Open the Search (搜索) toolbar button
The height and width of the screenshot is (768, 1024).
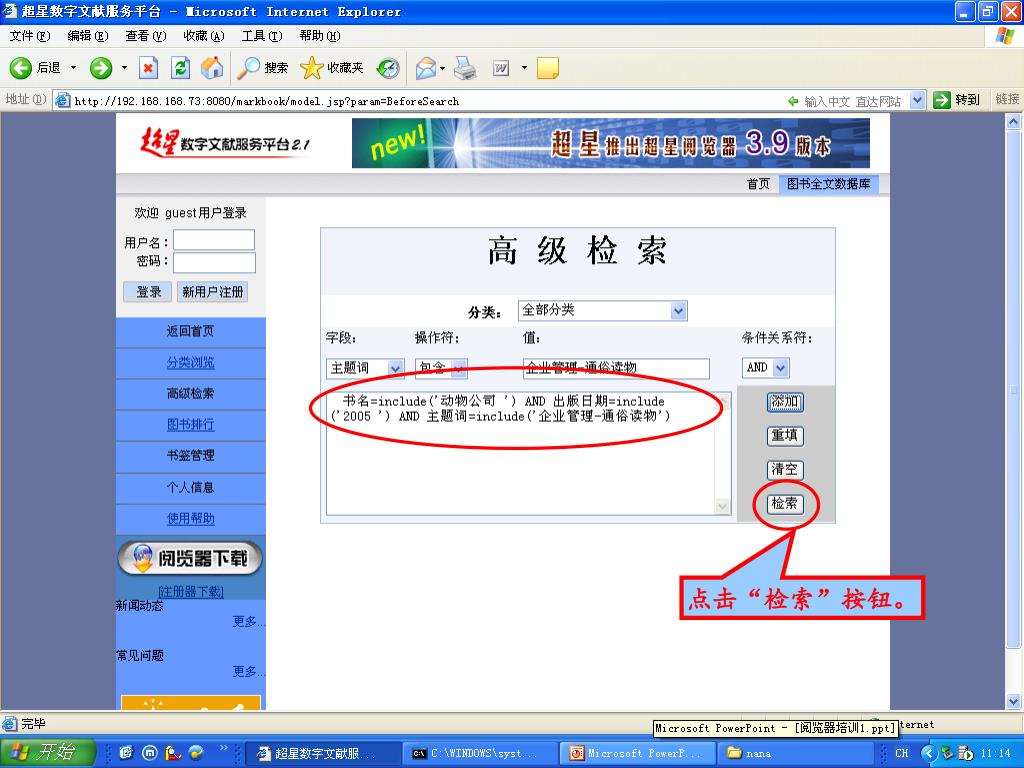(x=263, y=67)
